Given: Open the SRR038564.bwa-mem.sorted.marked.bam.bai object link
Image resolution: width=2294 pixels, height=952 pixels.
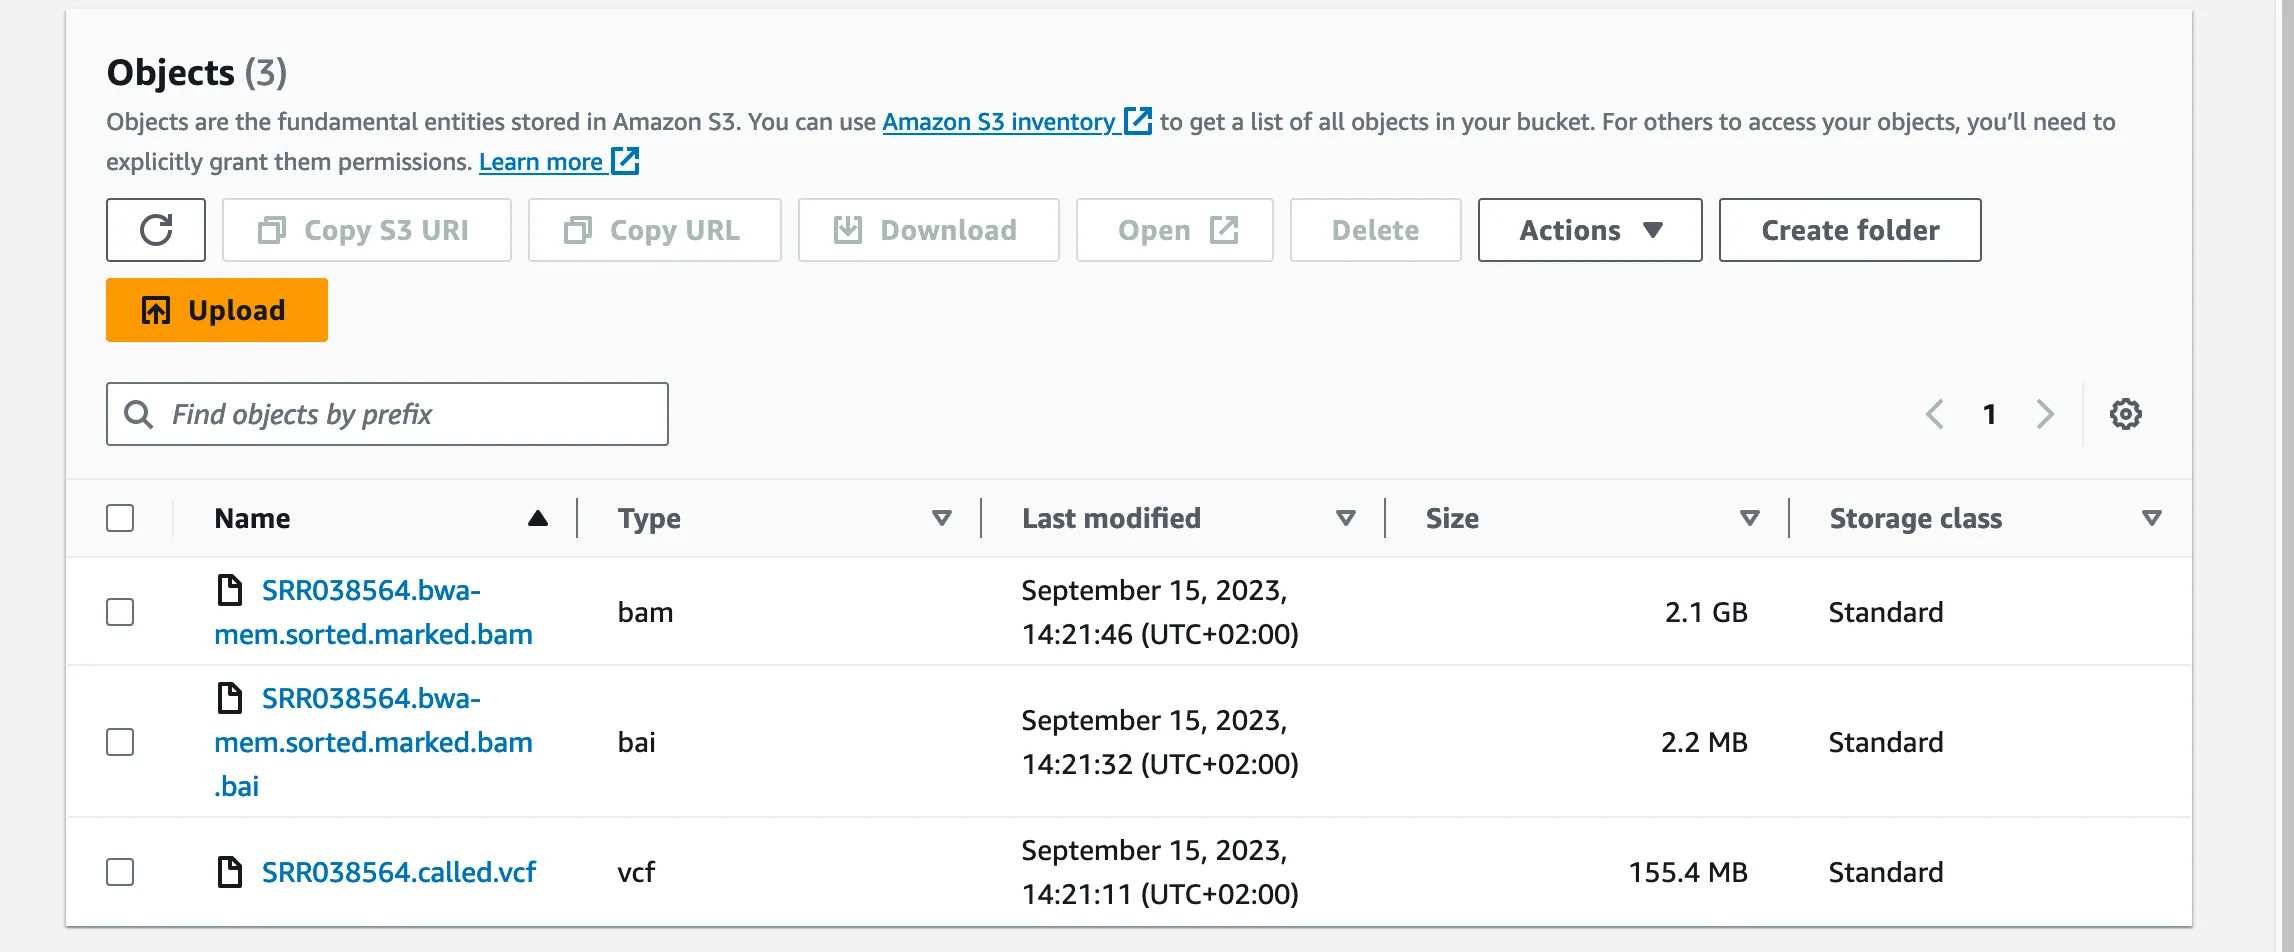Looking at the screenshot, I should click(373, 742).
